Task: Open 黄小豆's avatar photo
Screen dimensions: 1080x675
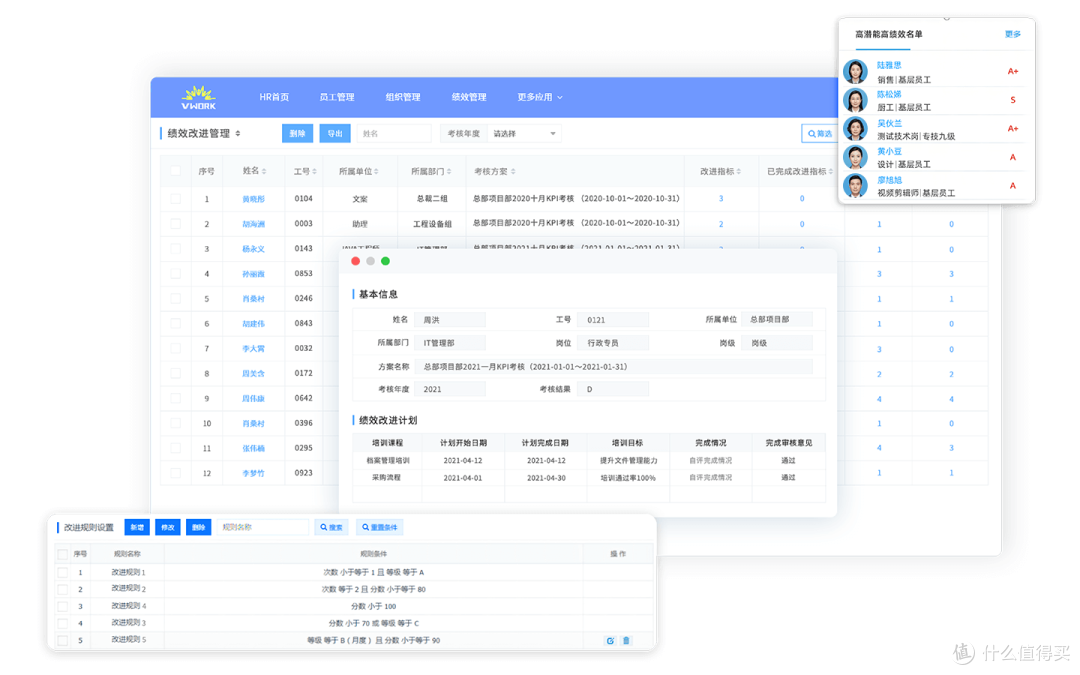Action: (x=855, y=157)
